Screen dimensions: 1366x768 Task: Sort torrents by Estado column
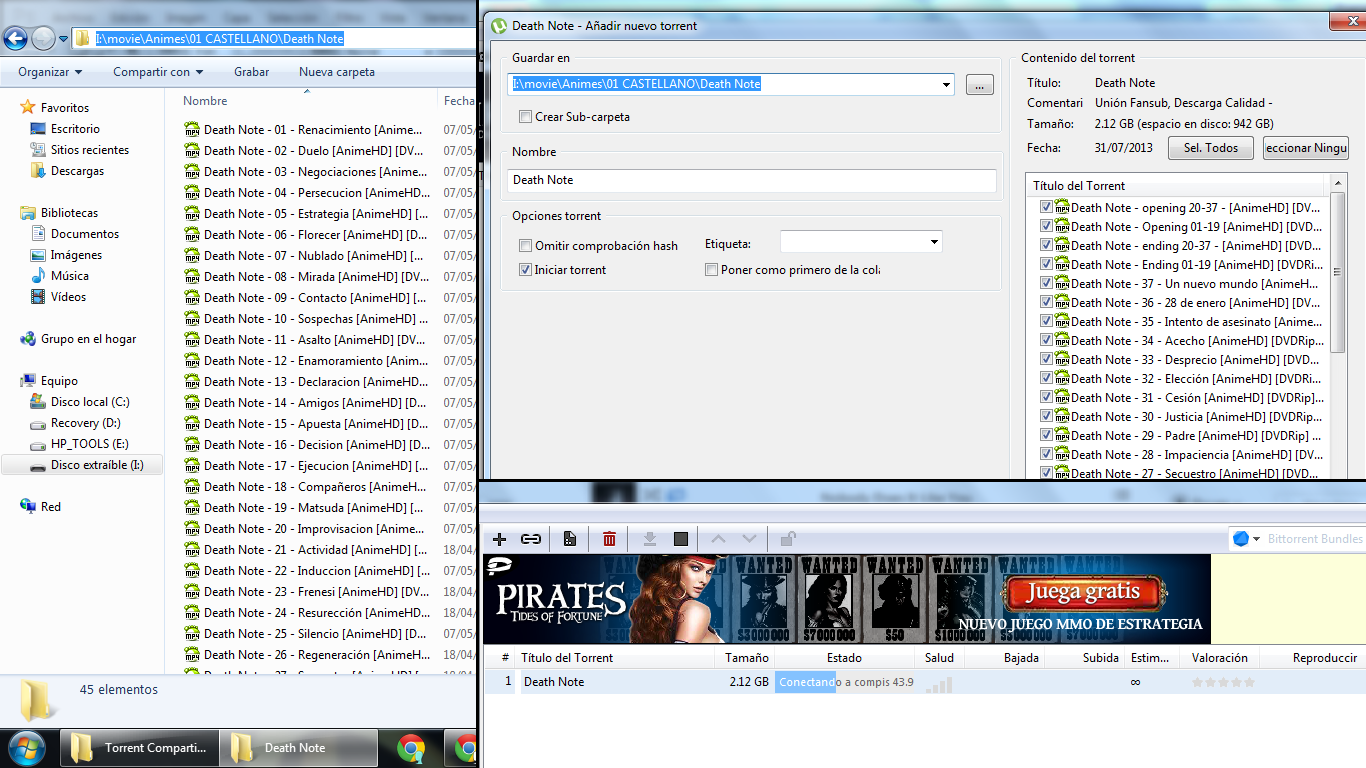pyautogui.click(x=844, y=658)
